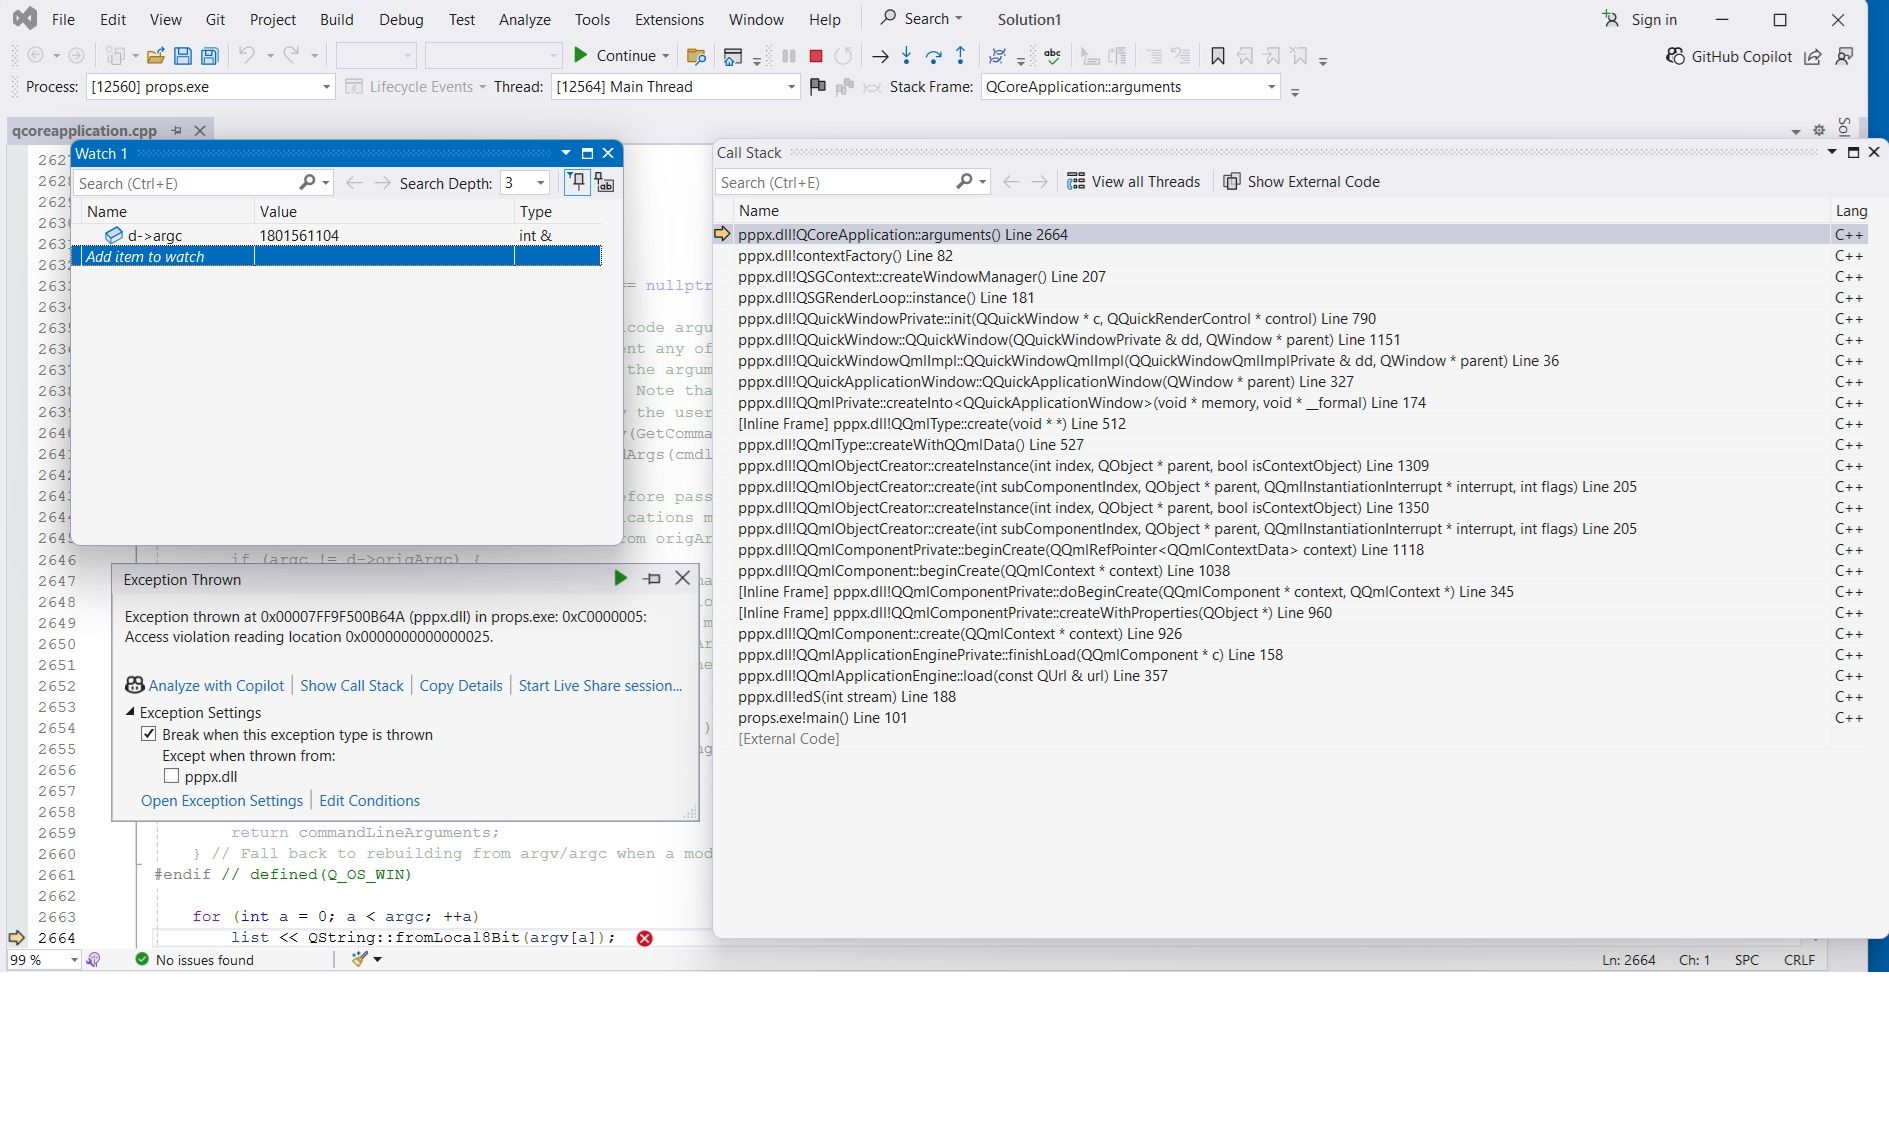Open the File menu
The image size is (1889, 1125).
point(63,19)
